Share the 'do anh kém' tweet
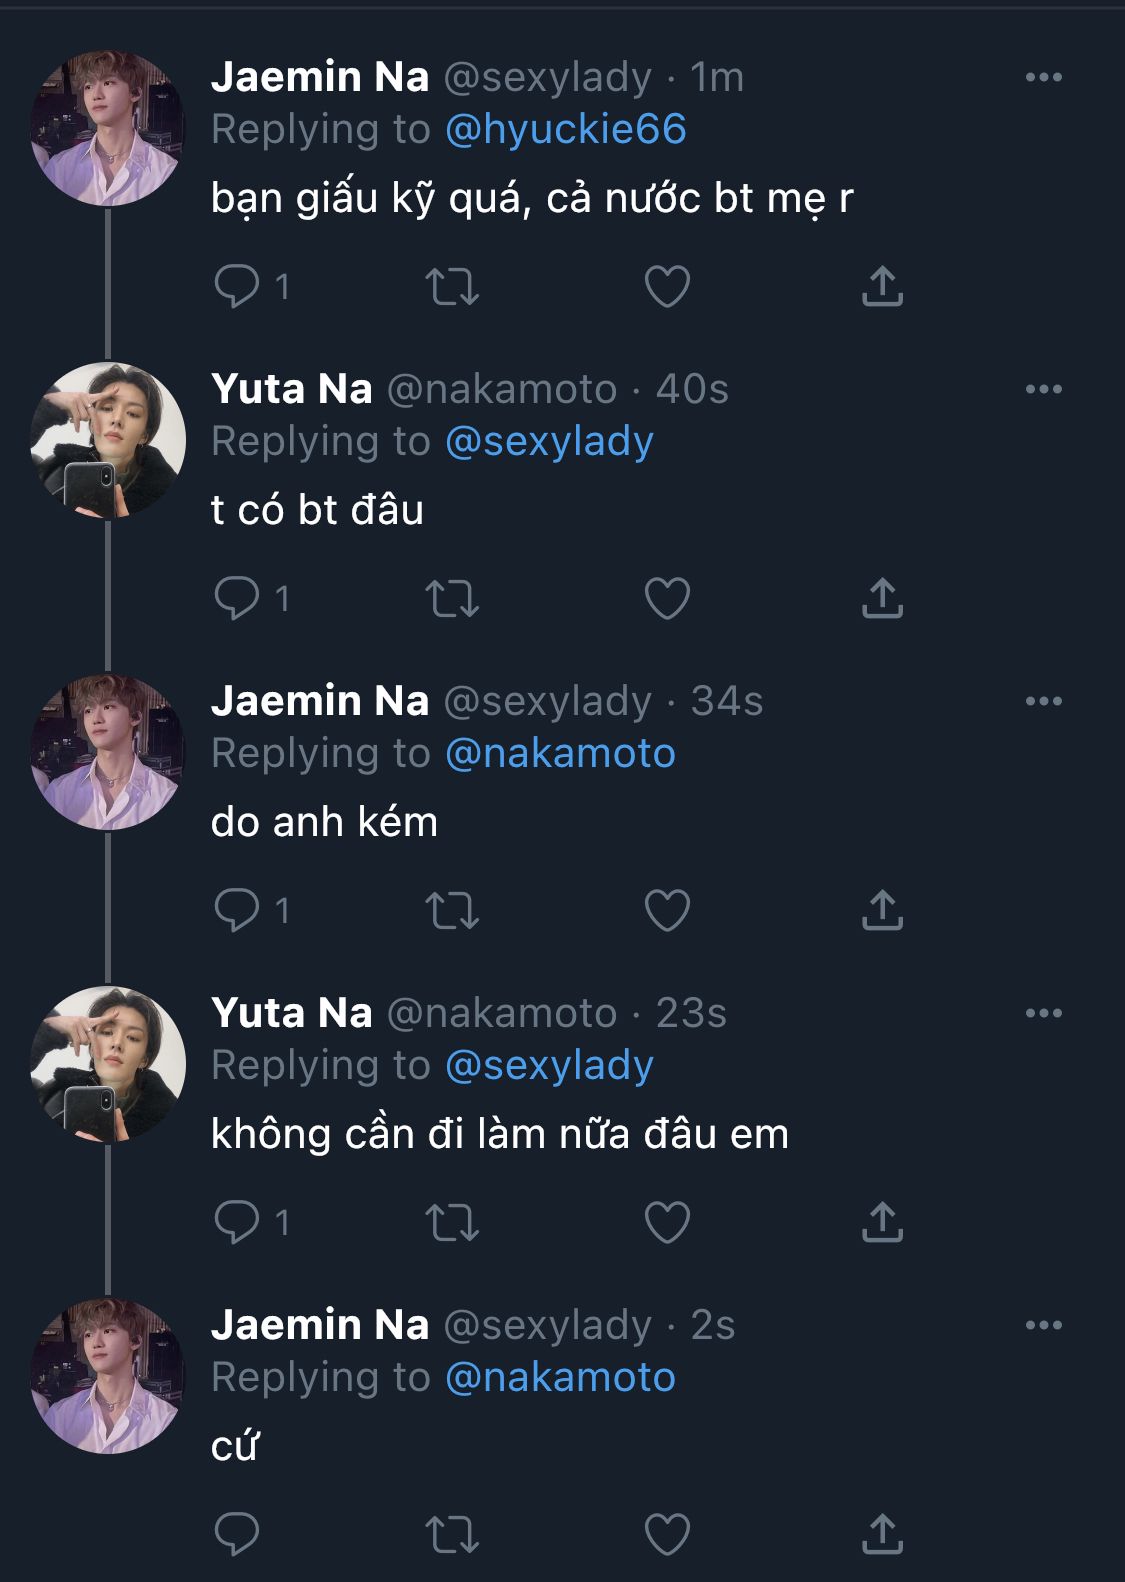The image size is (1125, 1582). tap(882, 911)
